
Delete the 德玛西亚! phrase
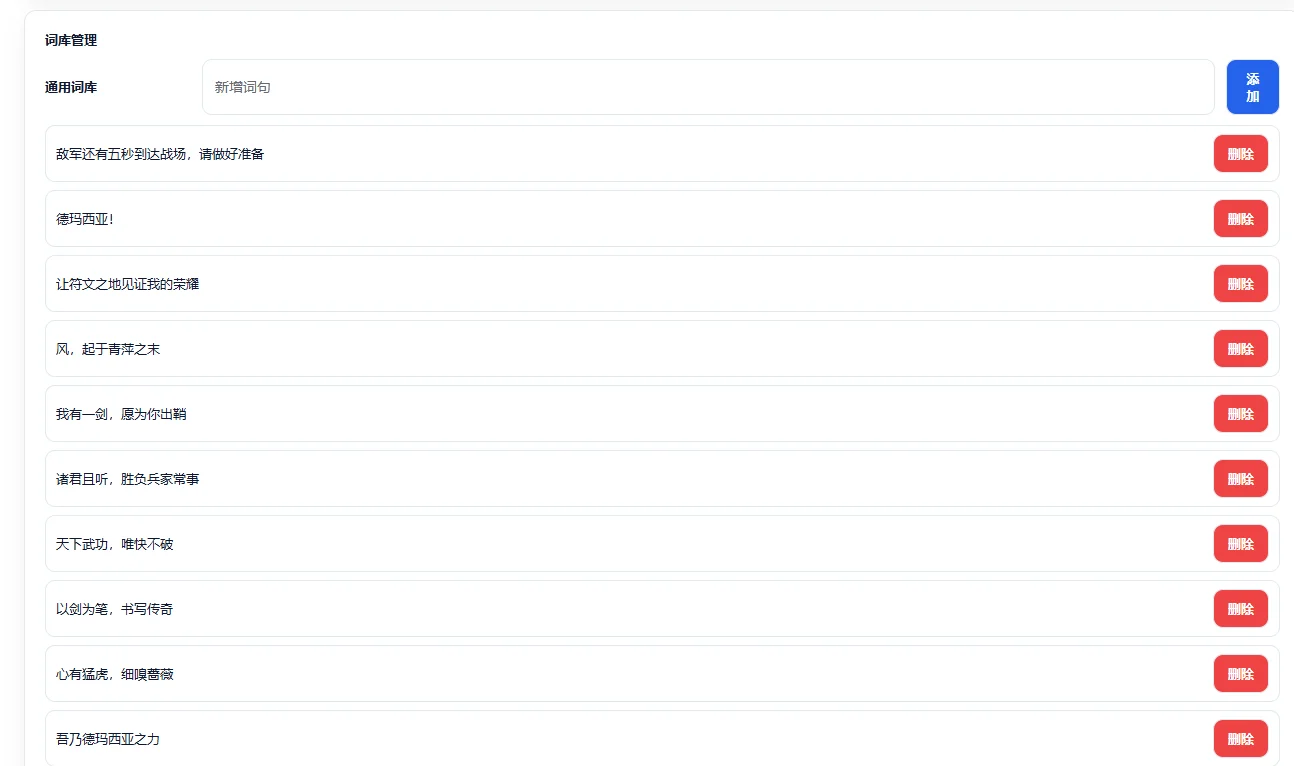pyautogui.click(x=1240, y=219)
